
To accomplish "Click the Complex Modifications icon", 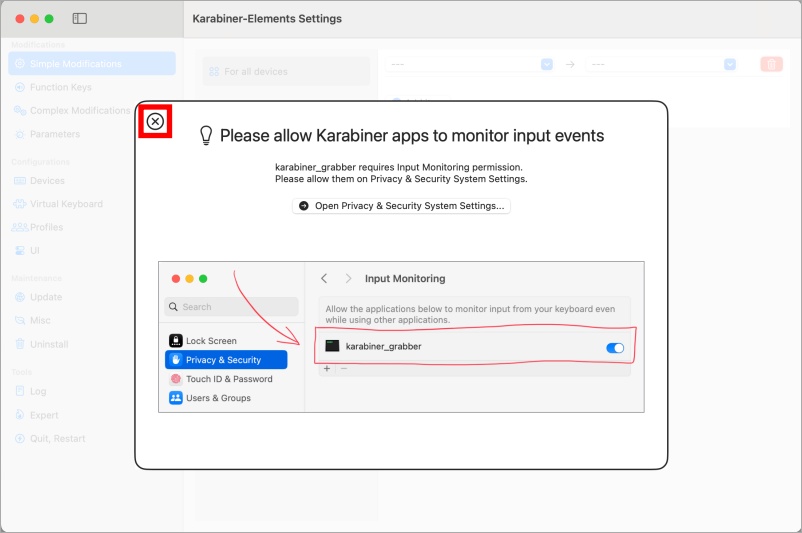I will coord(20,111).
